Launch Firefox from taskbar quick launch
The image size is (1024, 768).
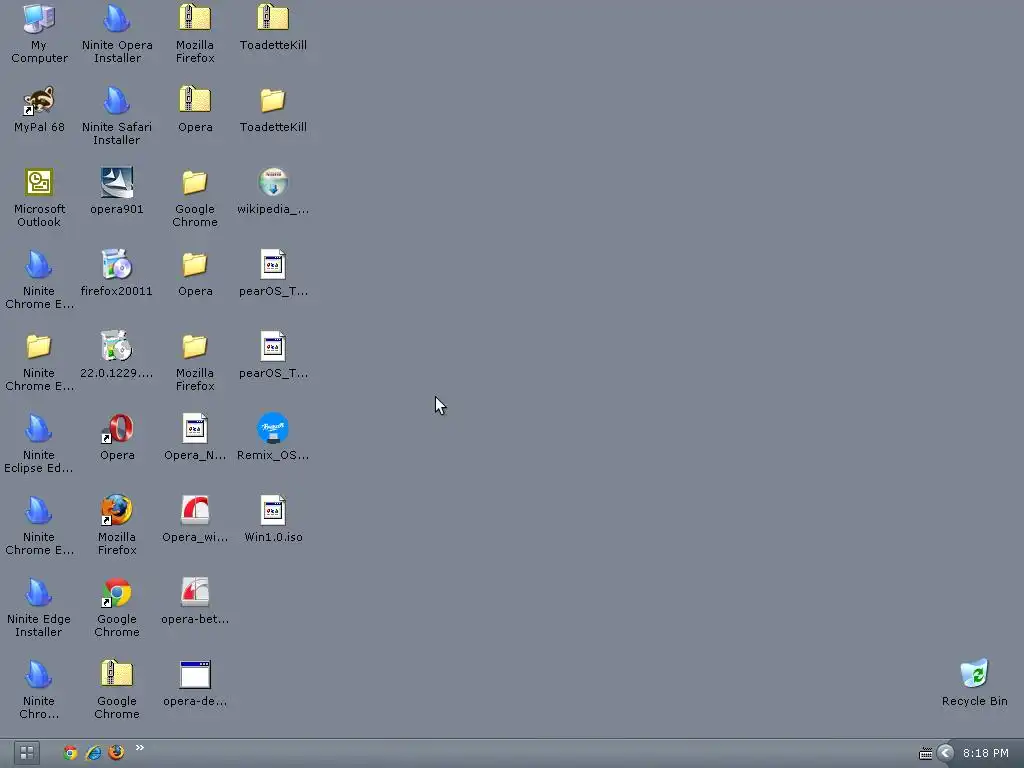(x=116, y=753)
